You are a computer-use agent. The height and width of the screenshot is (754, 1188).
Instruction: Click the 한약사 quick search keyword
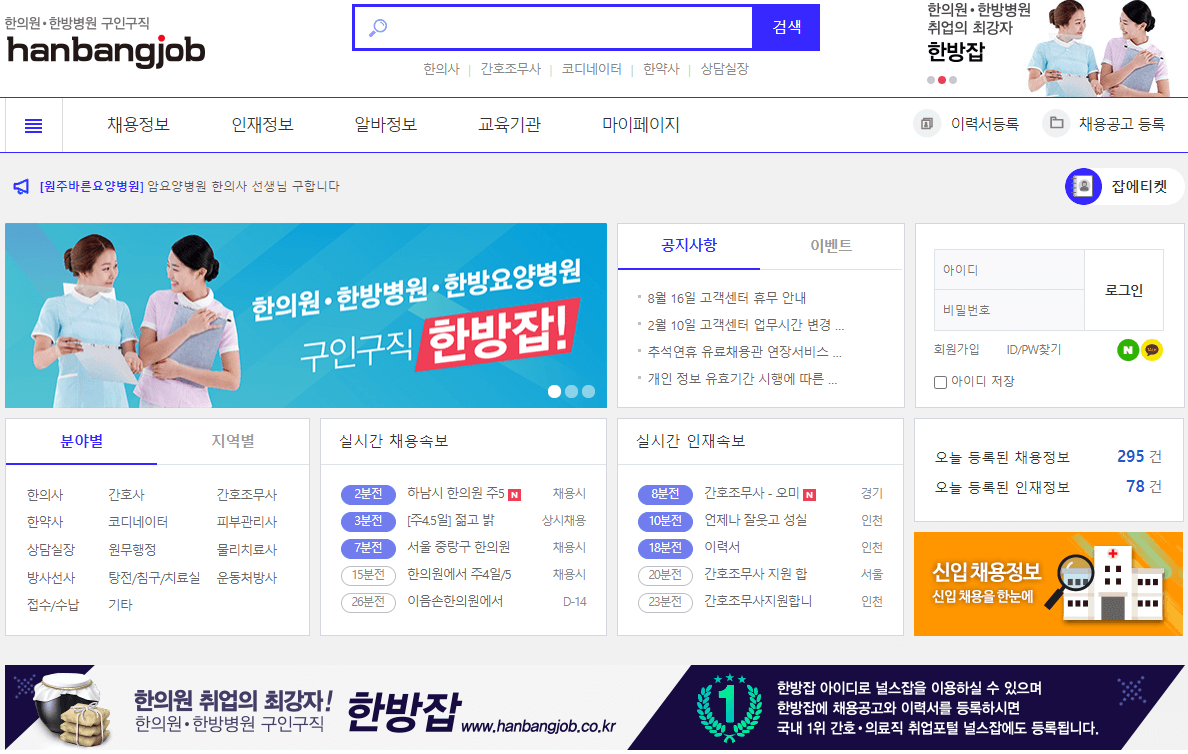coord(661,69)
